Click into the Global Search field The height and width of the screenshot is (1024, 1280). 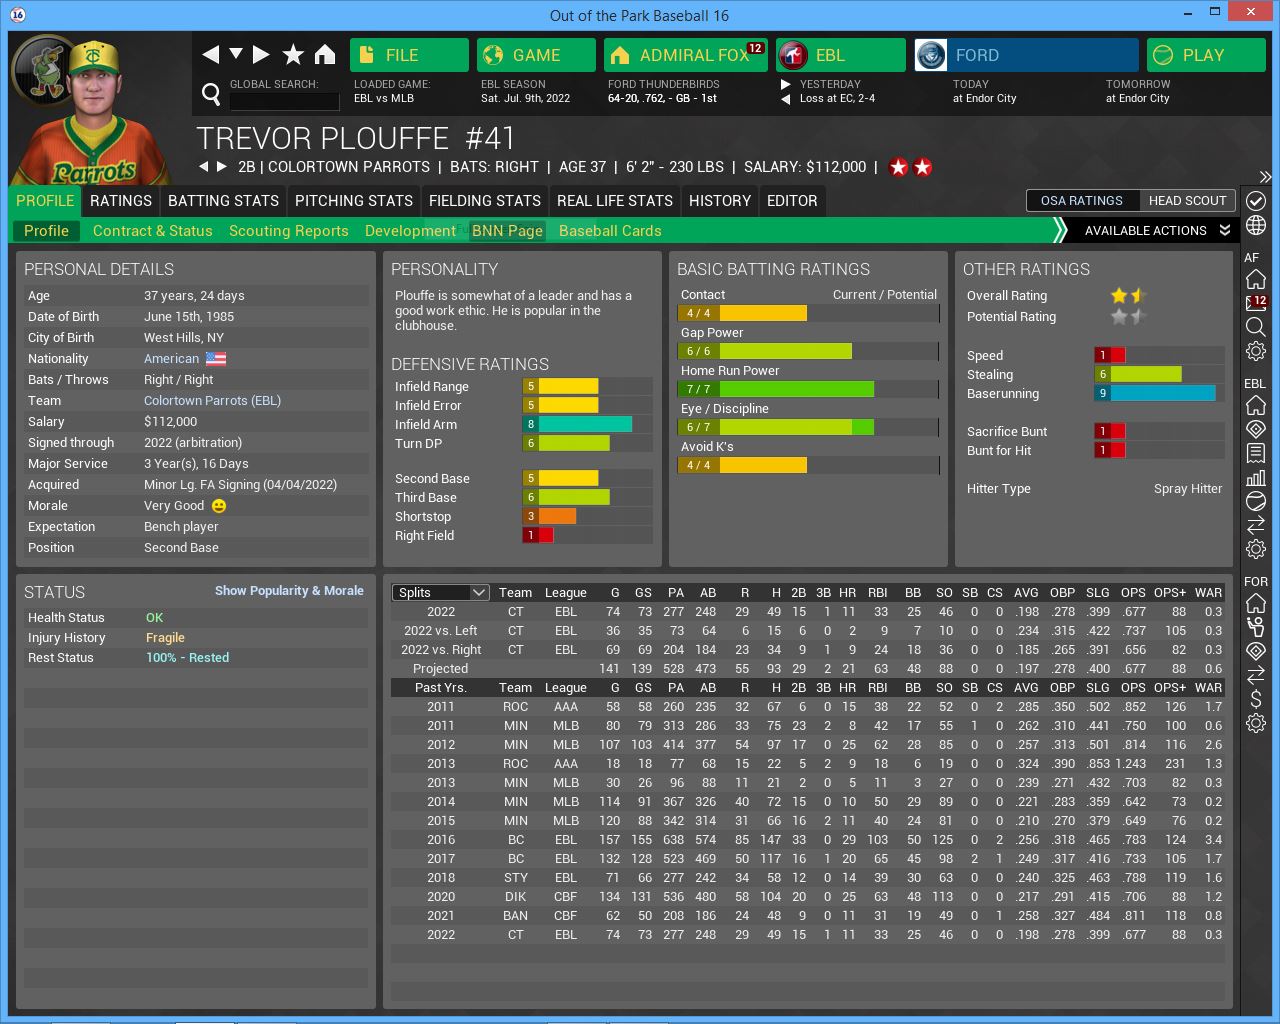tap(284, 101)
